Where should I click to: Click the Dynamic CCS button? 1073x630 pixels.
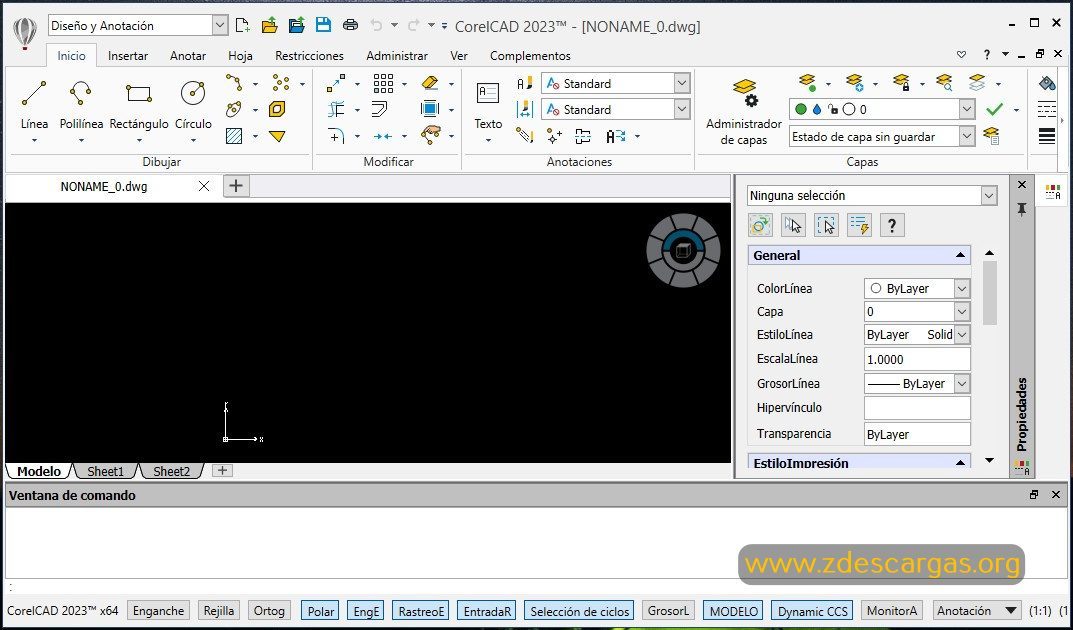pos(813,611)
